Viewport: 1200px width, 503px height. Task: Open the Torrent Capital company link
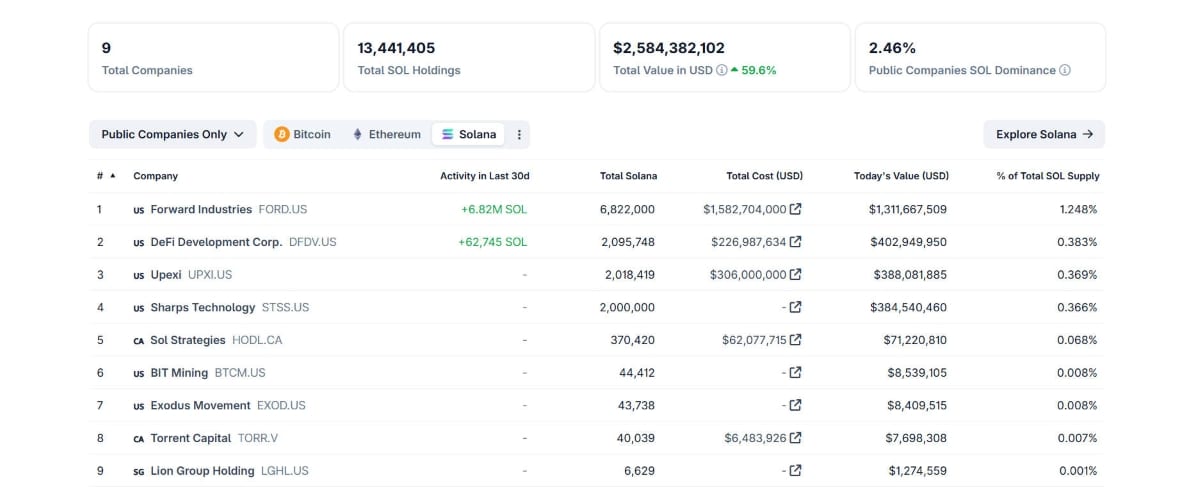pyautogui.click(x=191, y=438)
